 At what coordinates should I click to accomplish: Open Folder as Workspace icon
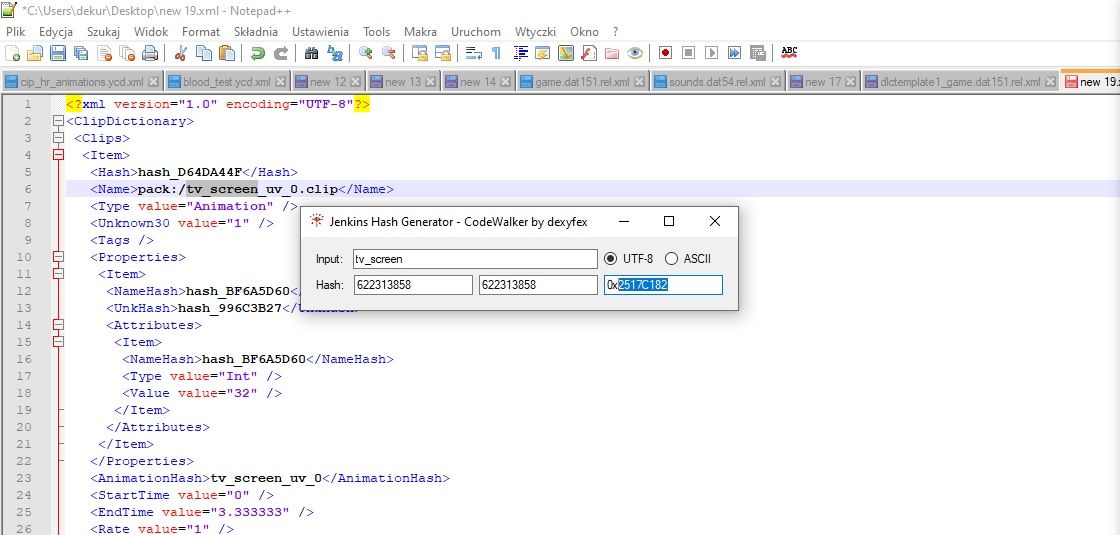[611, 53]
